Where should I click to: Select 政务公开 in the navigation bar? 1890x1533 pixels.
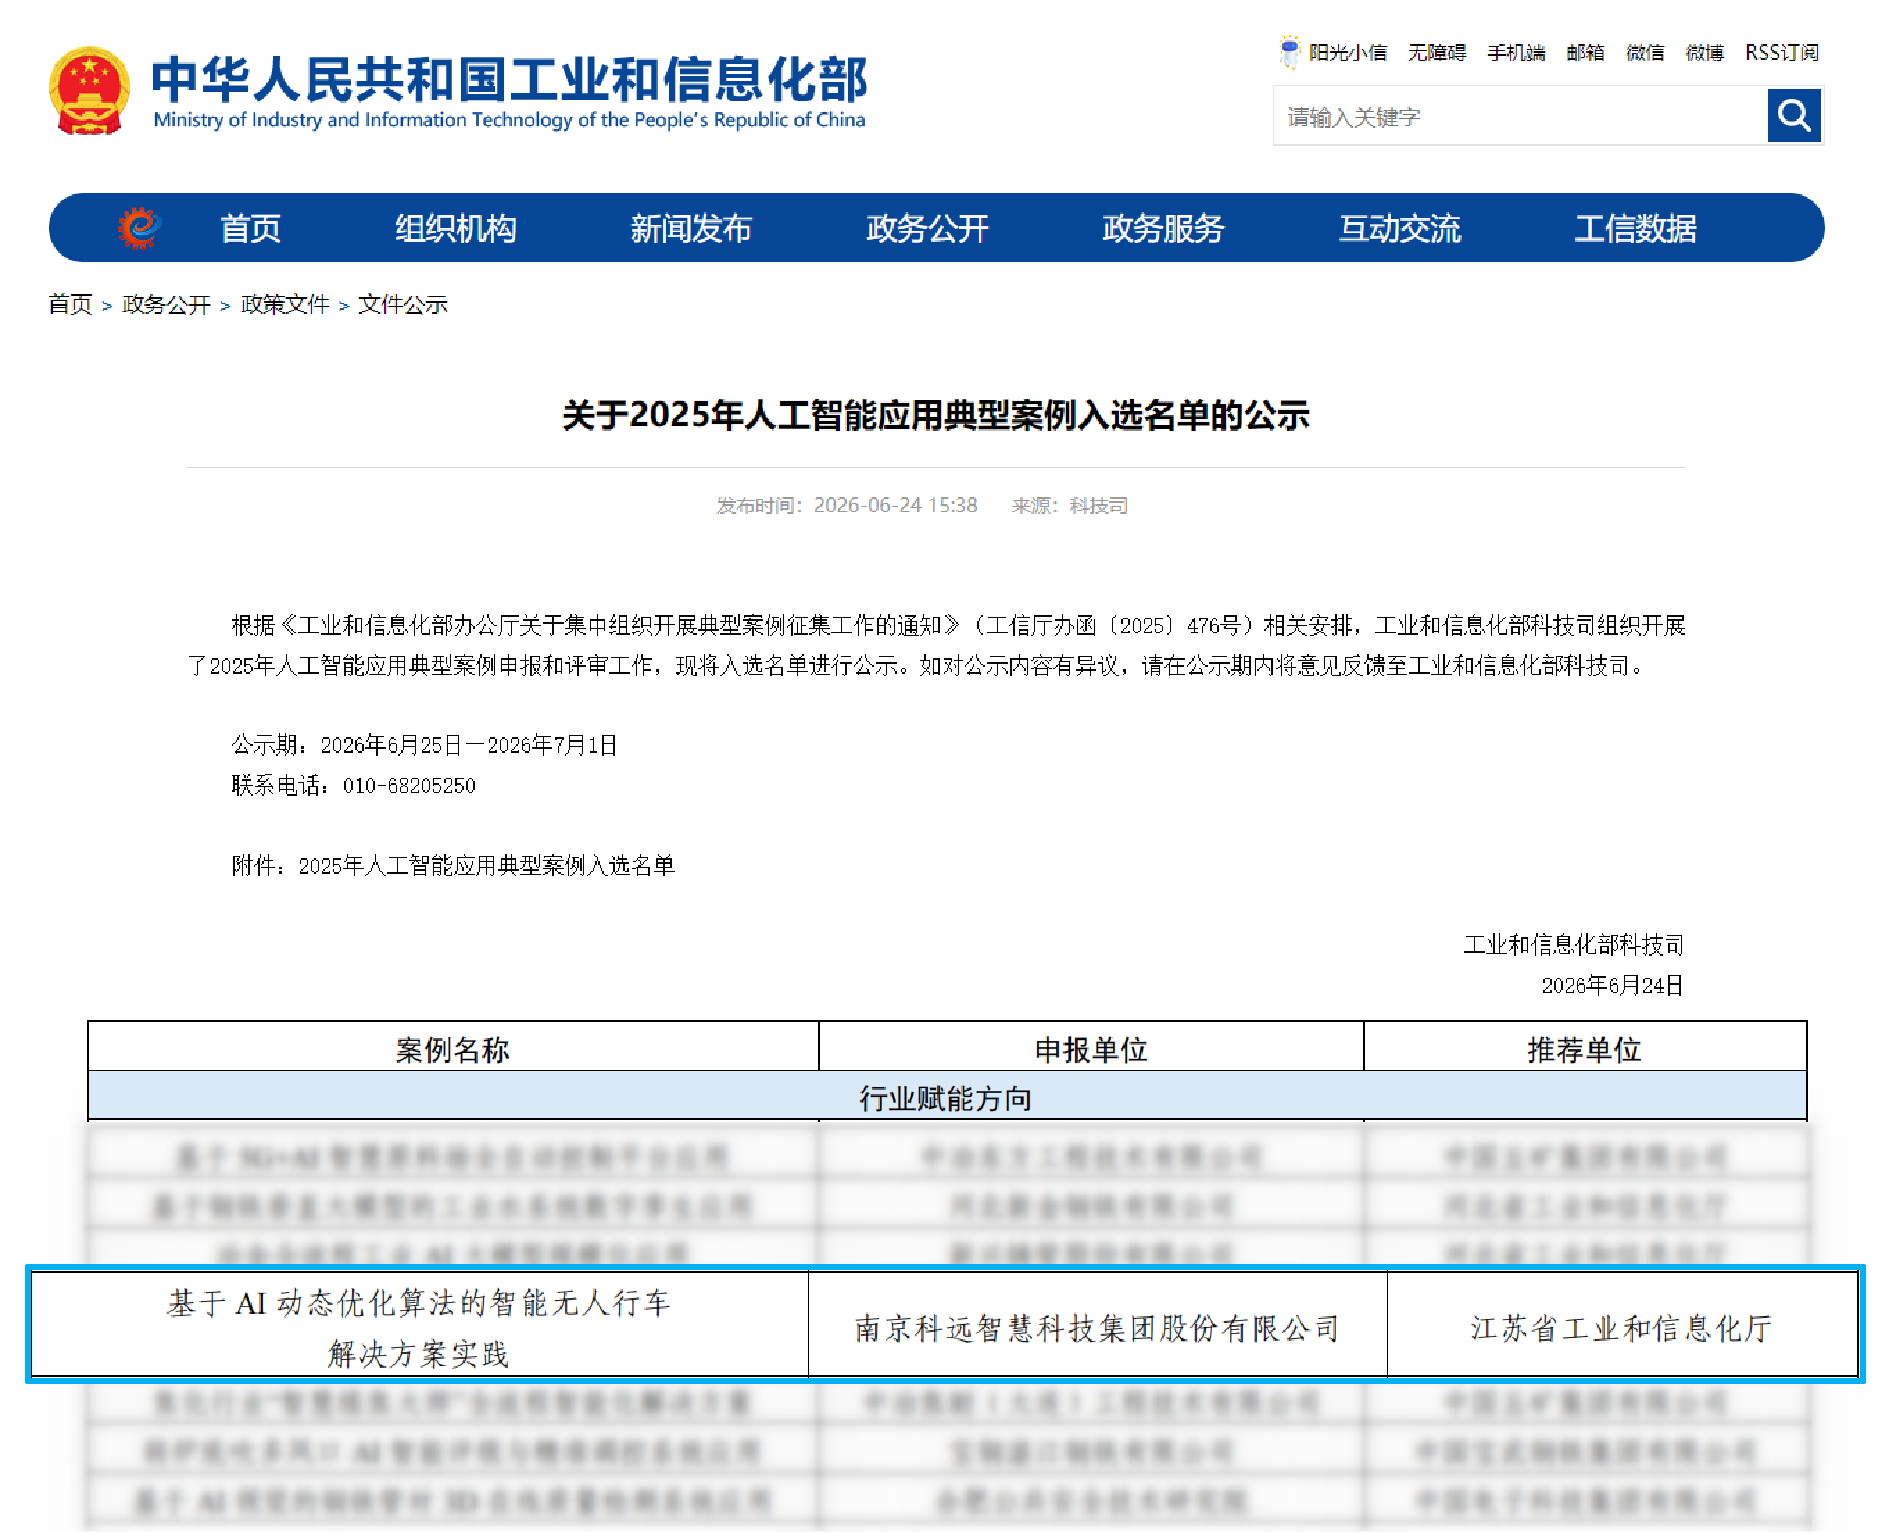(x=927, y=229)
